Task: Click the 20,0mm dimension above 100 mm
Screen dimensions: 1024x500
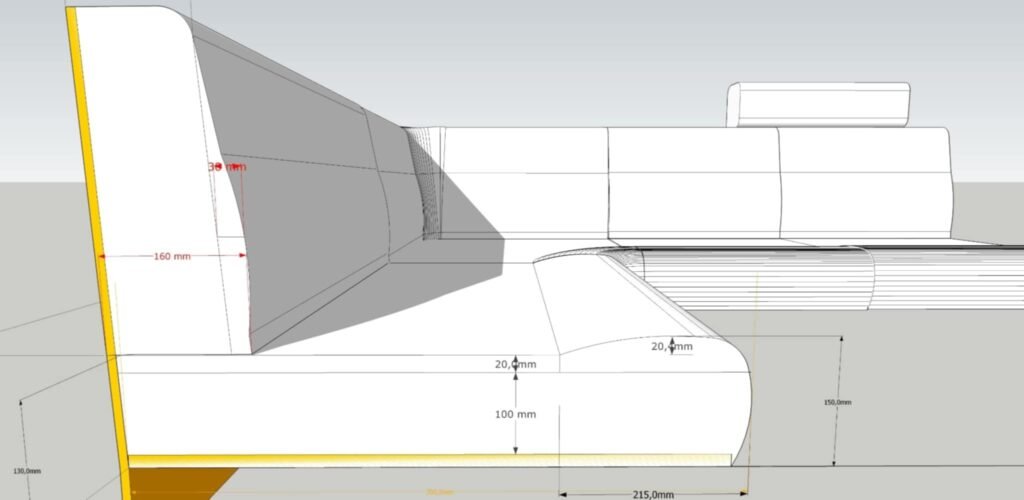Action: [515, 364]
